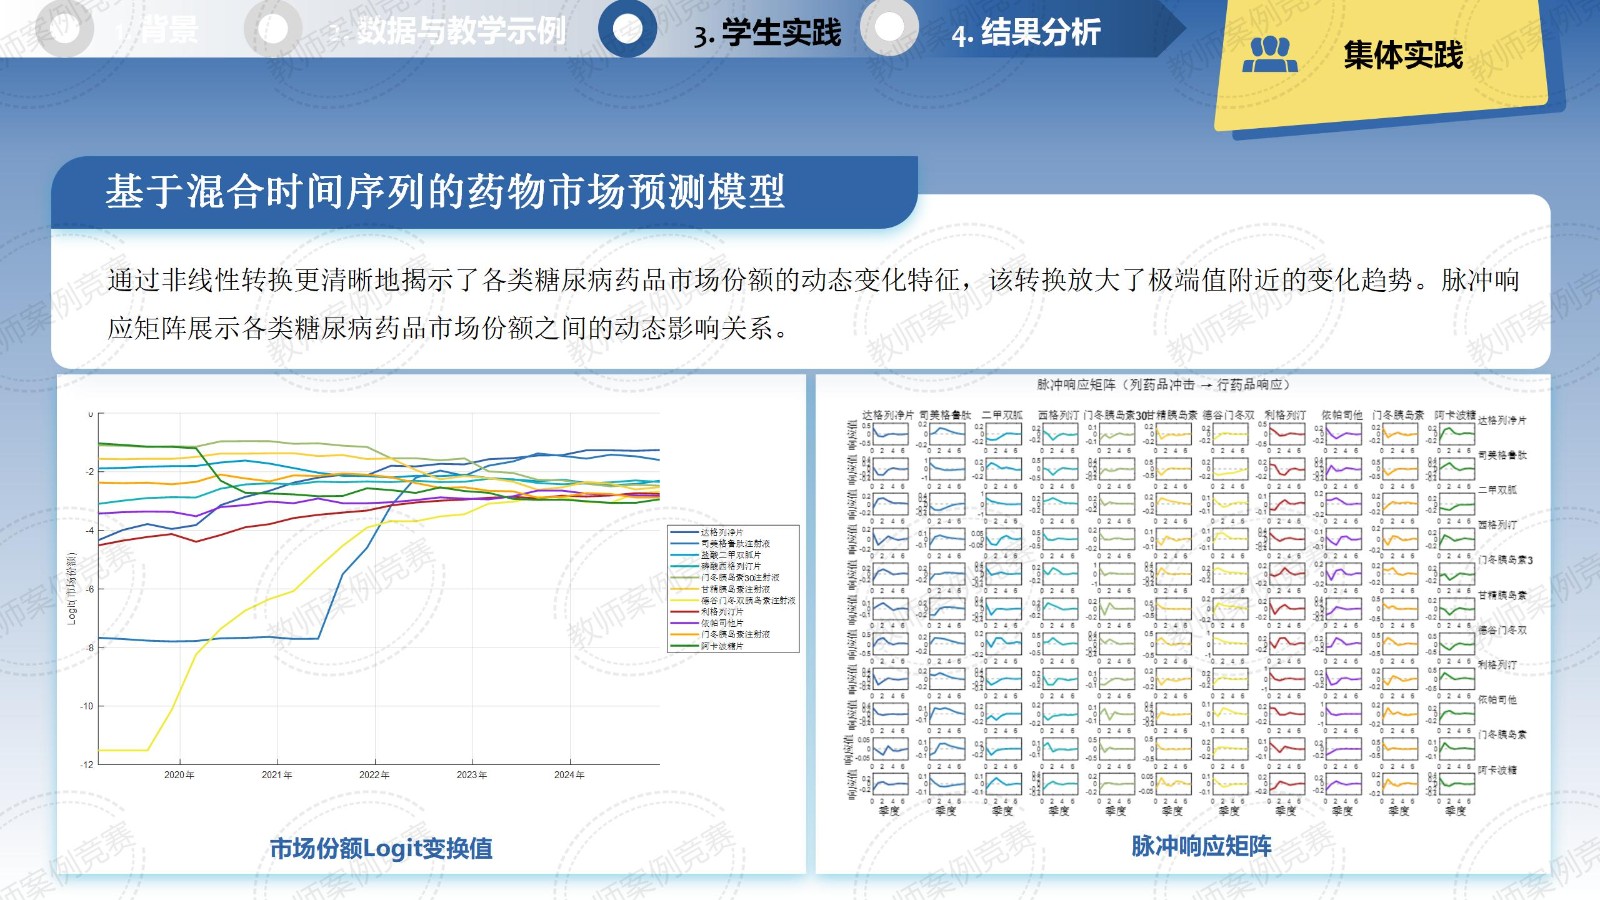The image size is (1600, 900).
Task: Click the 2022年 x-axis label
Action: tap(374, 775)
